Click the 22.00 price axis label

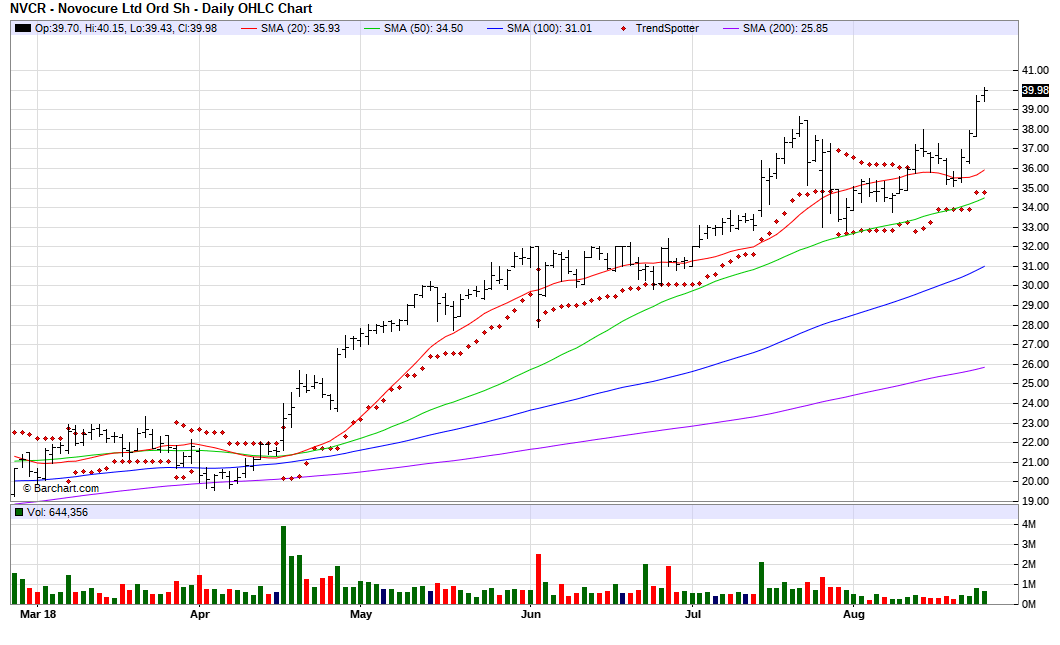coord(1036,442)
